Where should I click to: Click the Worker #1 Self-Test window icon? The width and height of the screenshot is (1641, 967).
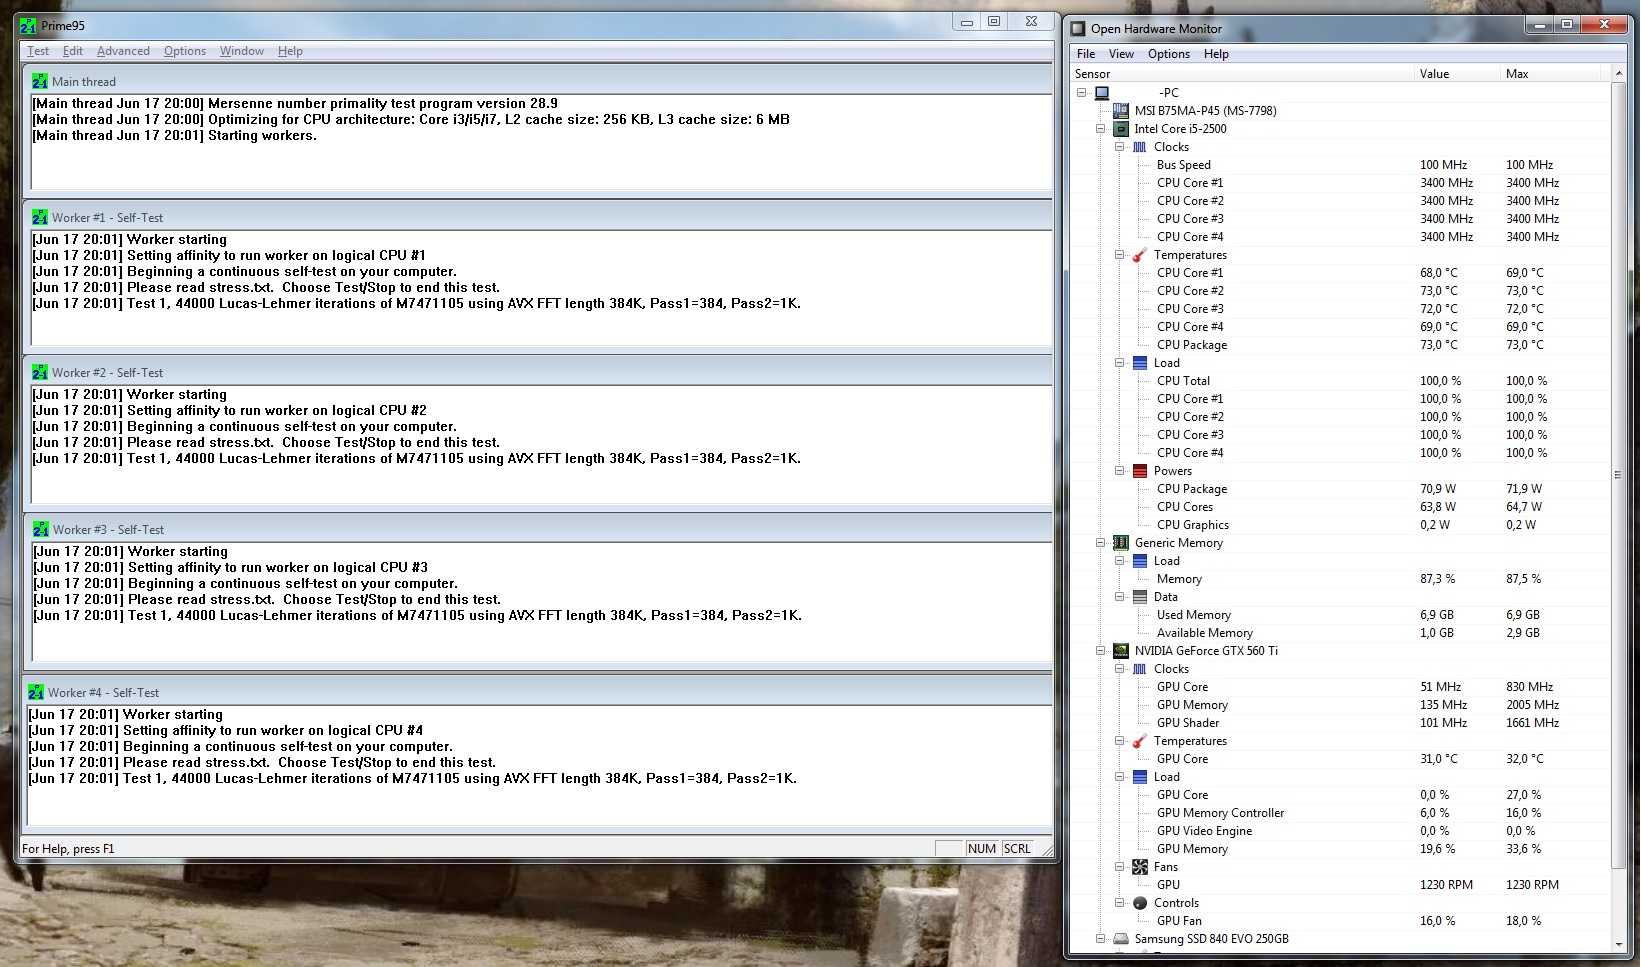(40, 217)
